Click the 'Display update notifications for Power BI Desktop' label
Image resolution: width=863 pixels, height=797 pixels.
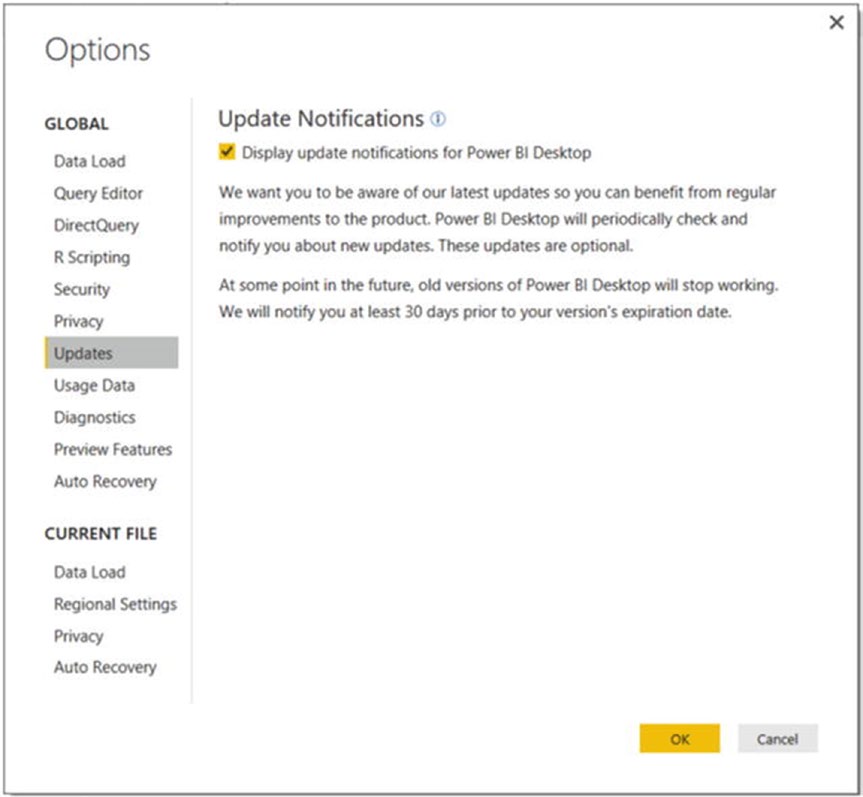pyautogui.click(x=417, y=152)
